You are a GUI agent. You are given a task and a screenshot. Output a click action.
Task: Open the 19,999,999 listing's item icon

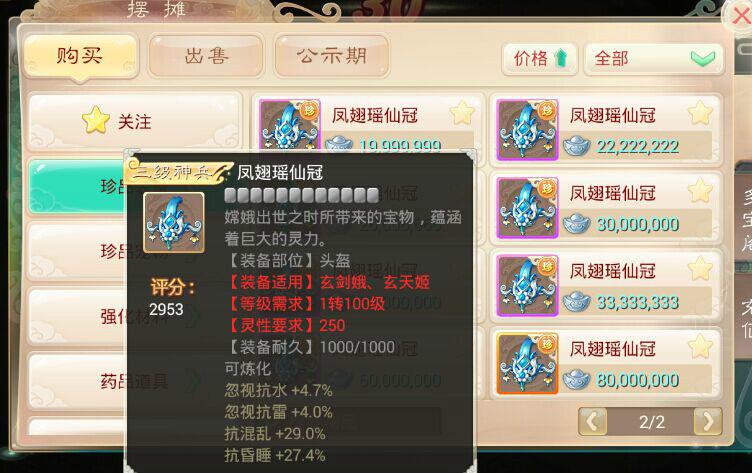289,125
